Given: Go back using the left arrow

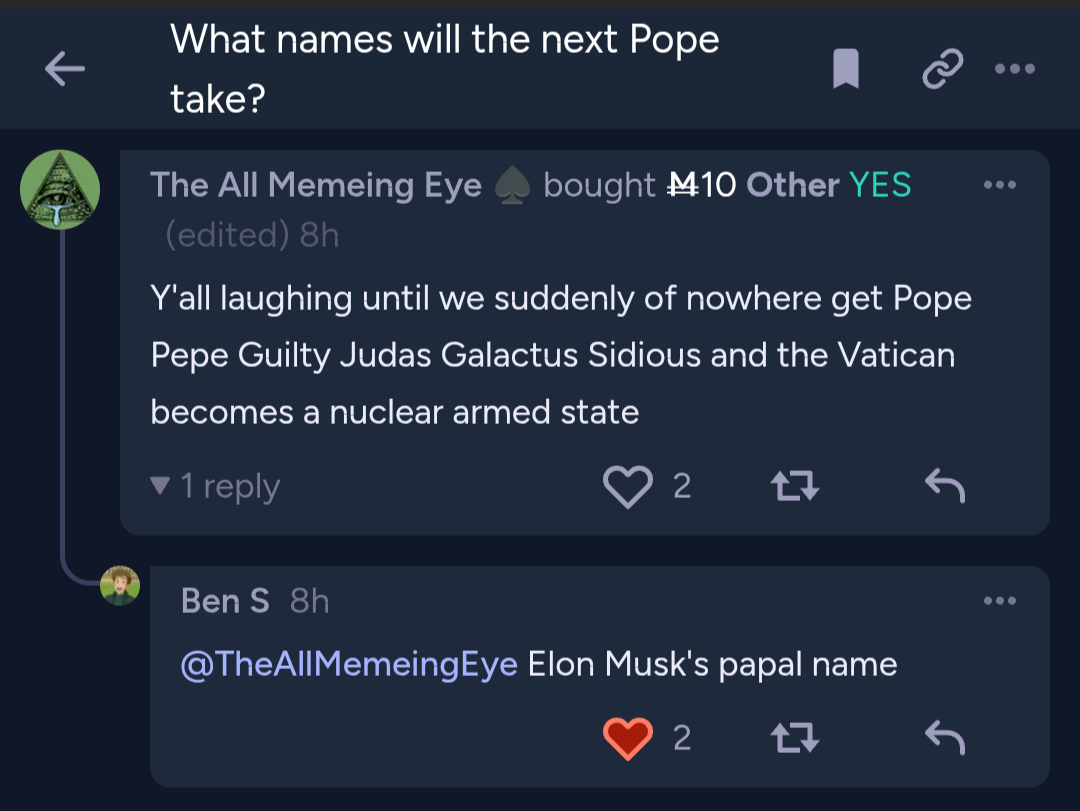Looking at the screenshot, I should [65, 69].
